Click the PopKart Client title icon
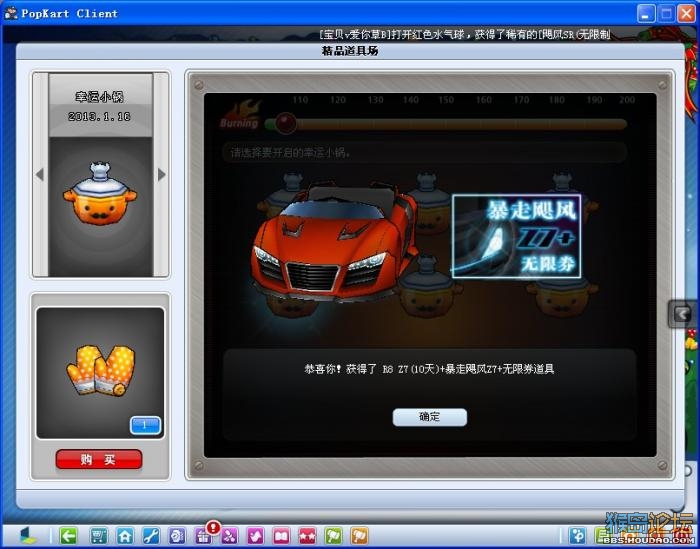 point(11,13)
